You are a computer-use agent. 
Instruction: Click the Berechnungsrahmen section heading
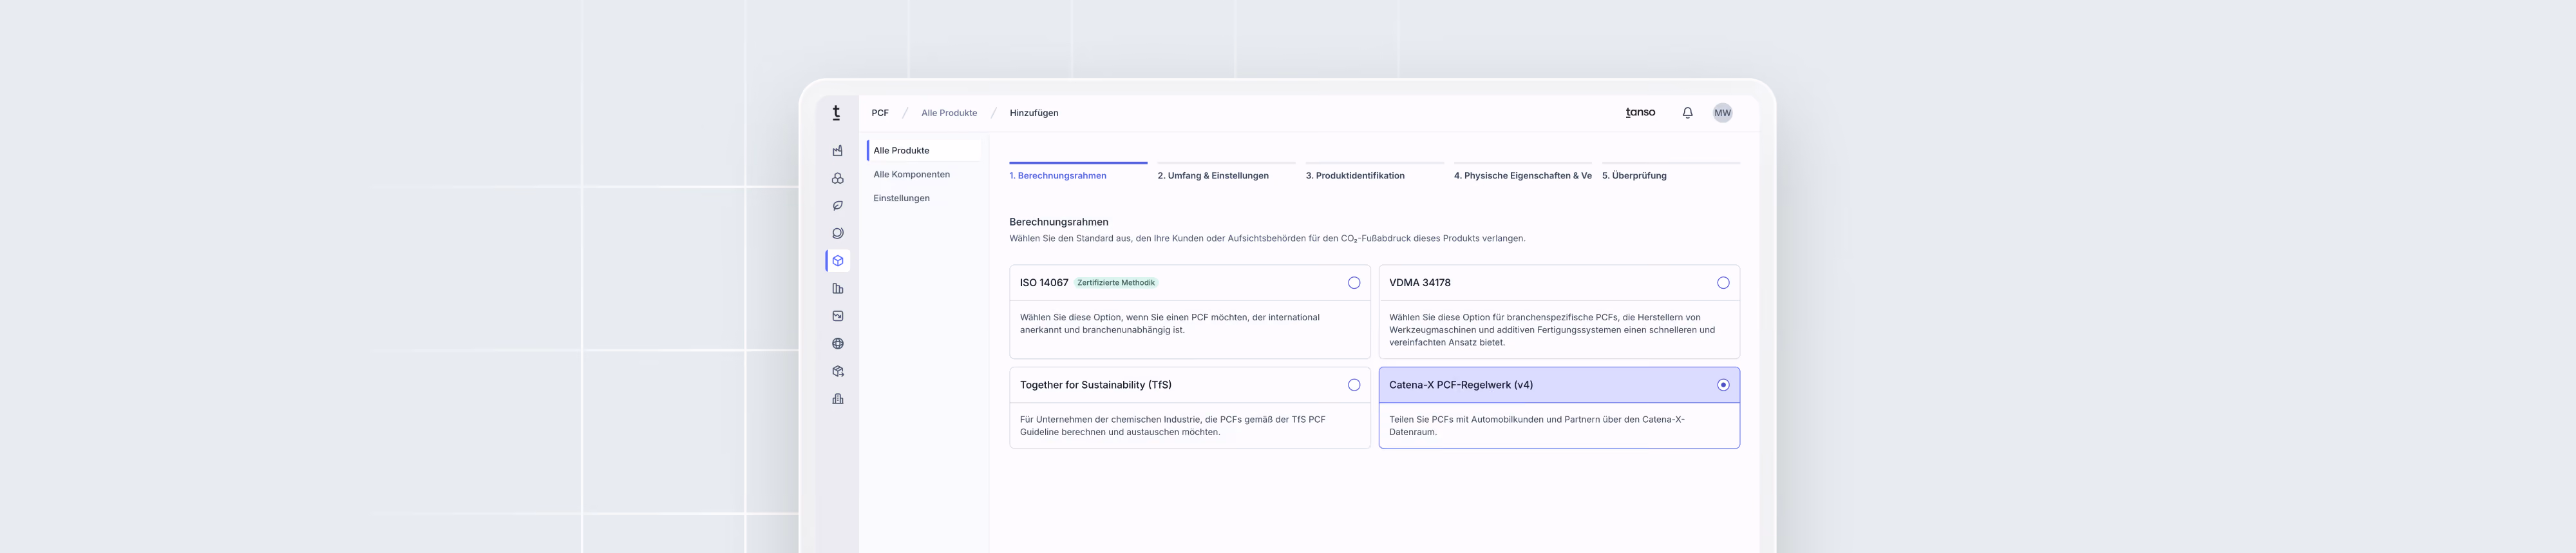[x=1059, y=222]
